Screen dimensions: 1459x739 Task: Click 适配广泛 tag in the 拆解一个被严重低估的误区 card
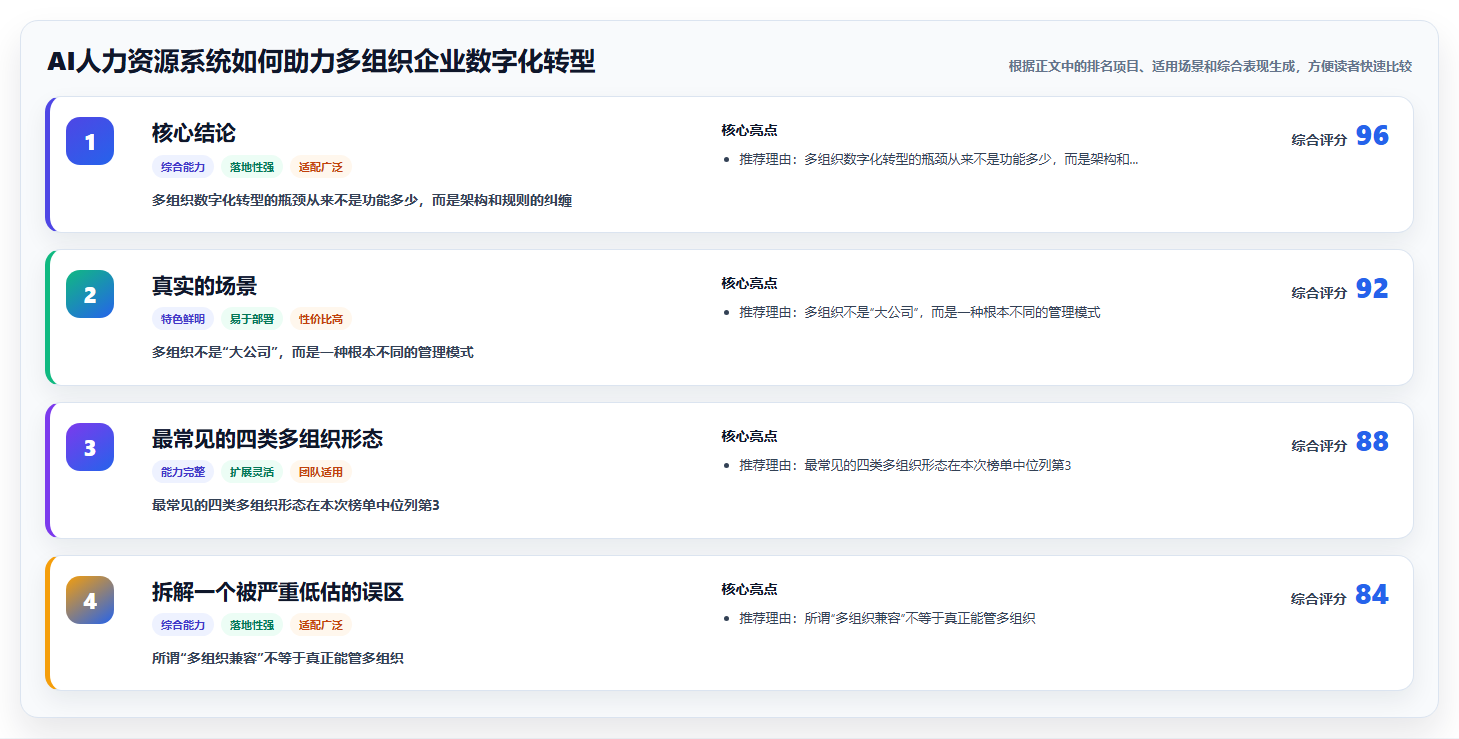[321, 626]
